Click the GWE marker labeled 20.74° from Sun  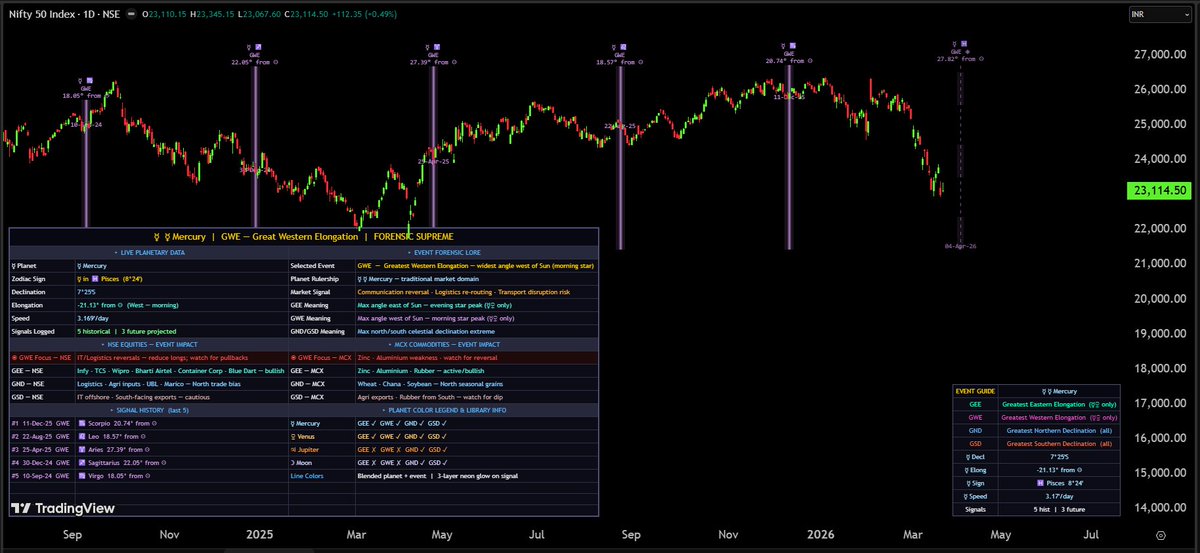point(789,54)
